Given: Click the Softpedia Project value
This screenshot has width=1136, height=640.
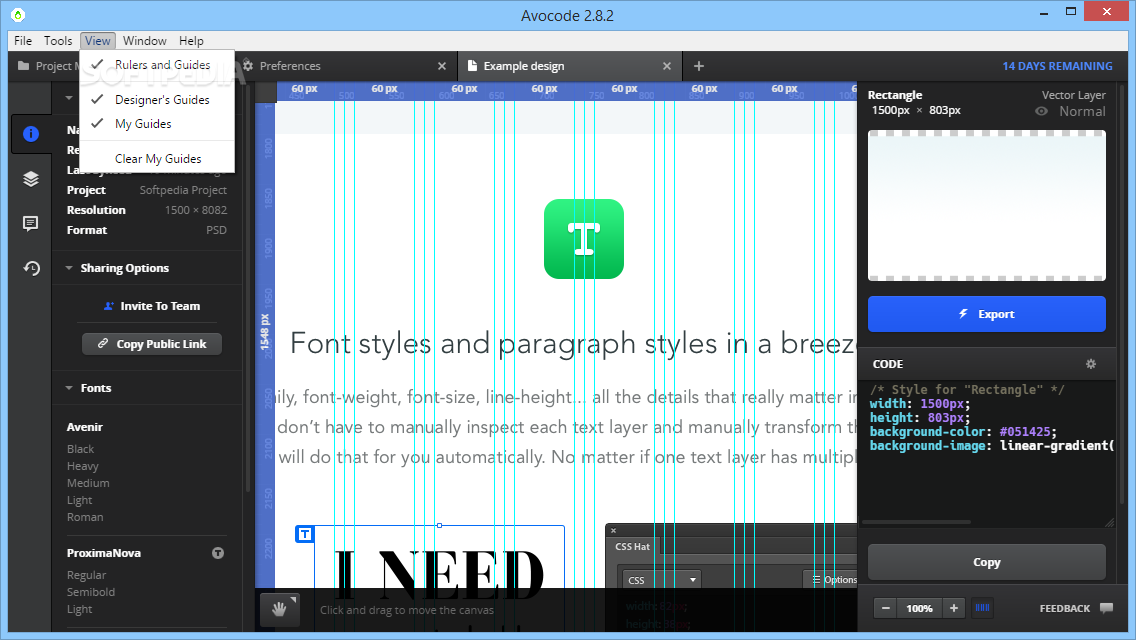Looking at the screenshot, I should pyautogui.click(x=183, y=190).
